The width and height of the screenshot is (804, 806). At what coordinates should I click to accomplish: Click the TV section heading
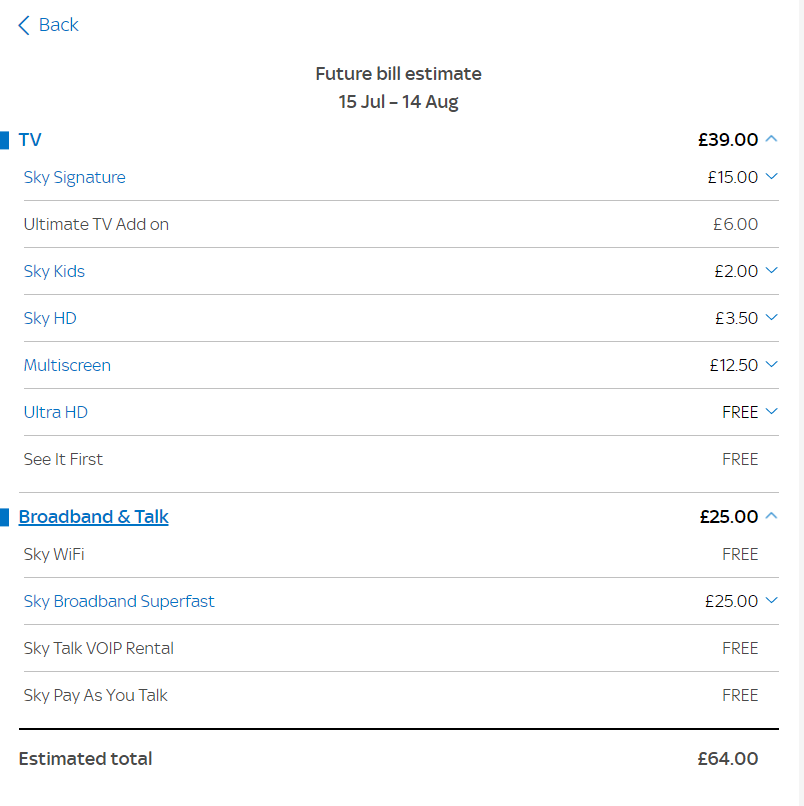coord(30,140)
